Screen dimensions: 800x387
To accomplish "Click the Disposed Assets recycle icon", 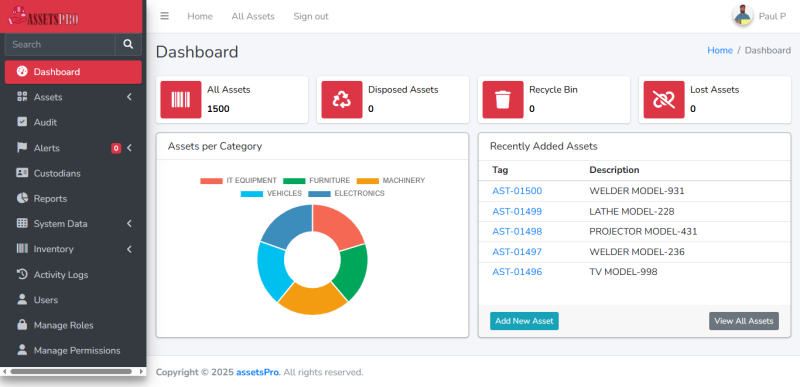I will [342, 99].
